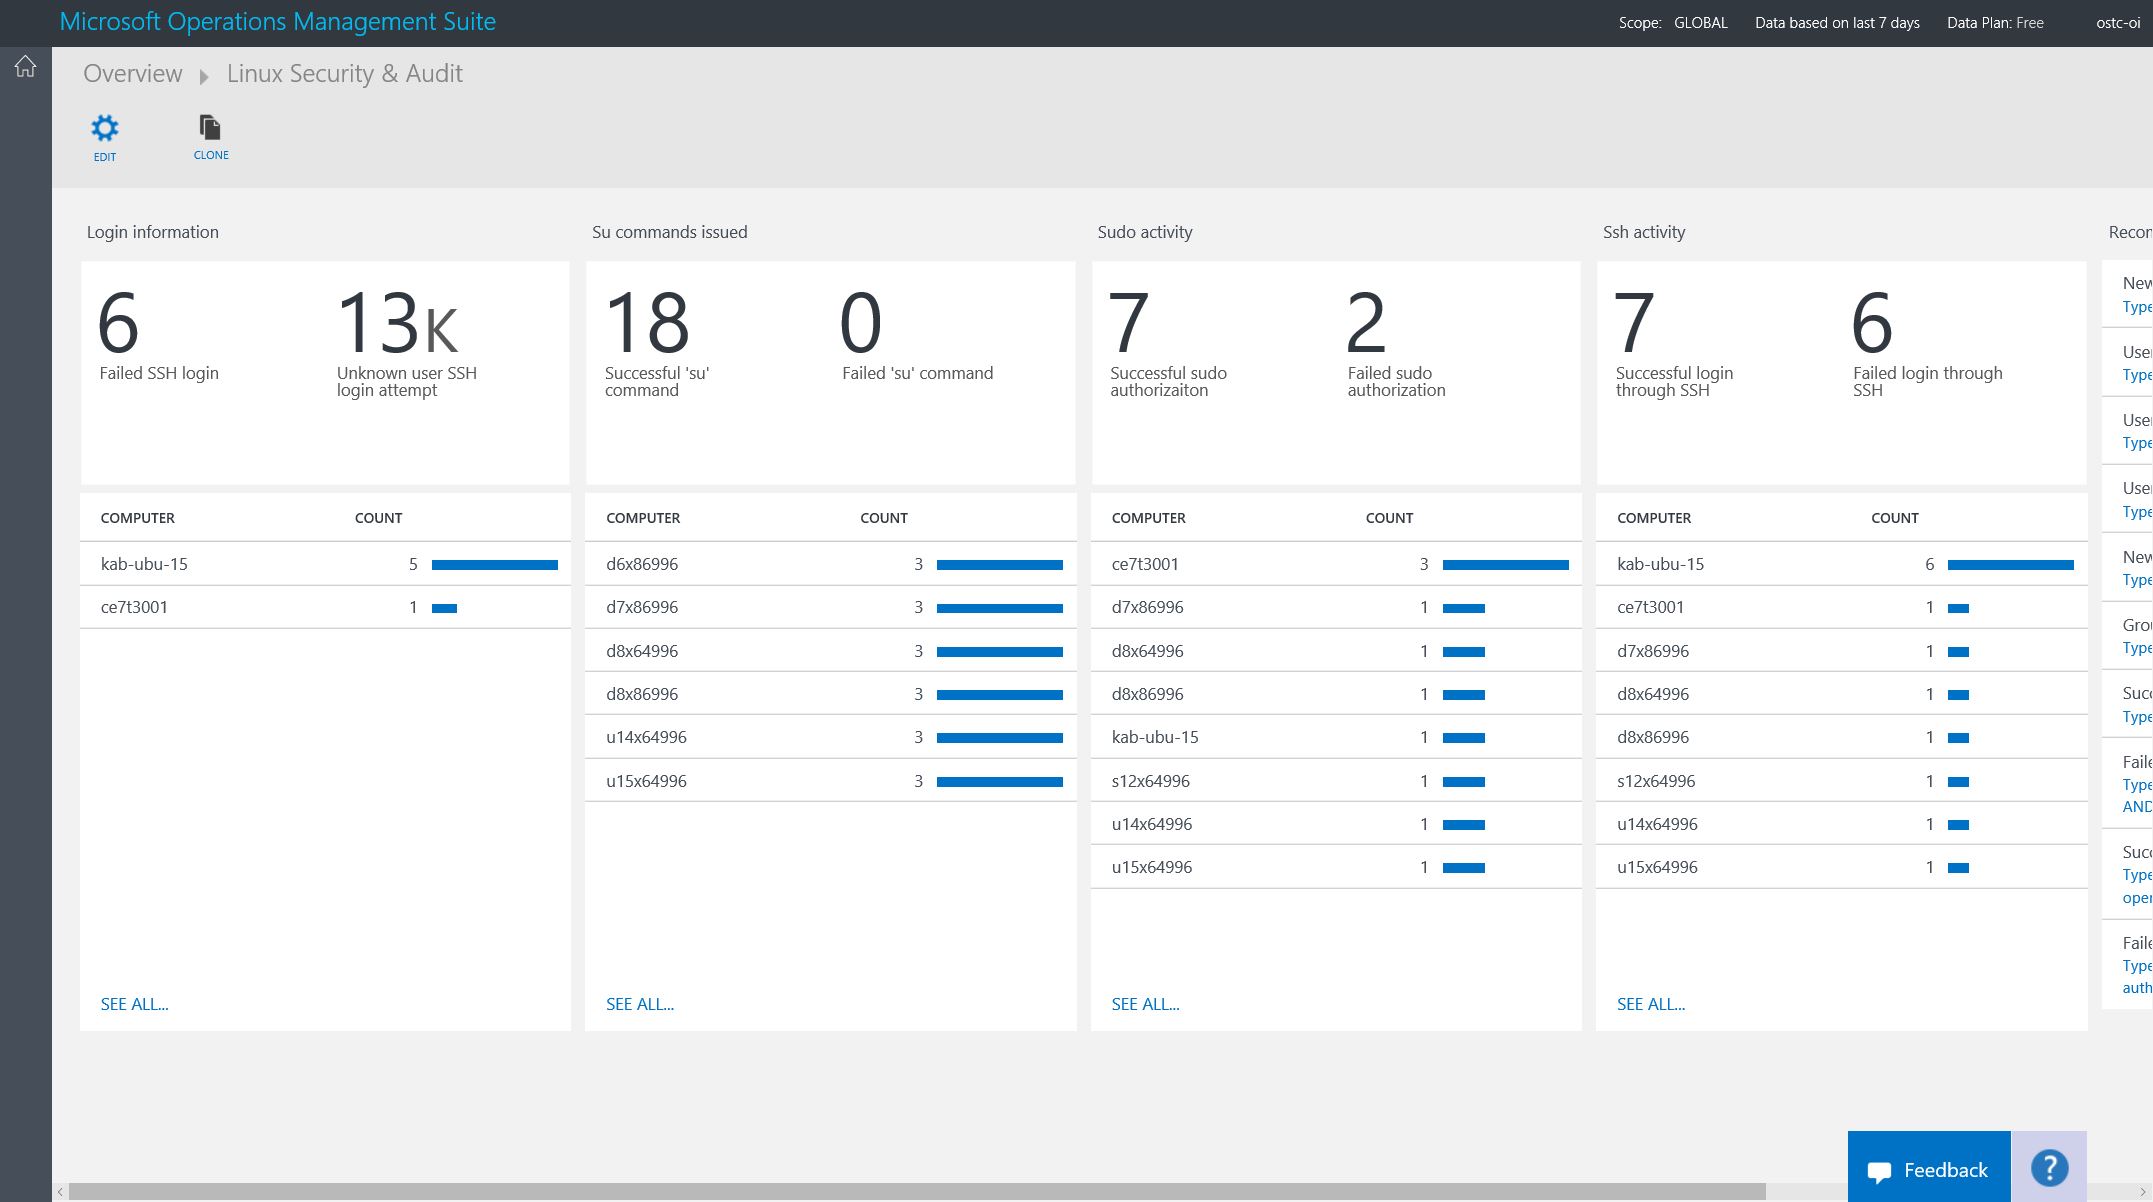The width and height of the screenshot is (2153, 1202).
Task: Open 18 Successful 'su' command tile
Action: click(657, 343)
